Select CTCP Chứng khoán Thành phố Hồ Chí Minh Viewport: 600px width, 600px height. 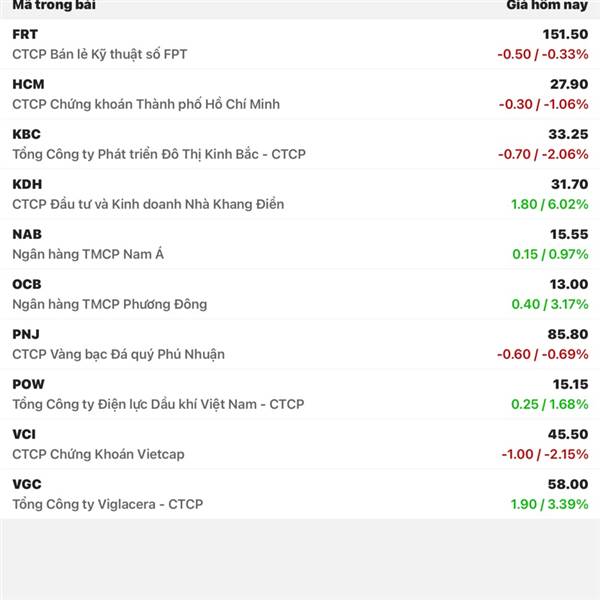pos(146,104)
